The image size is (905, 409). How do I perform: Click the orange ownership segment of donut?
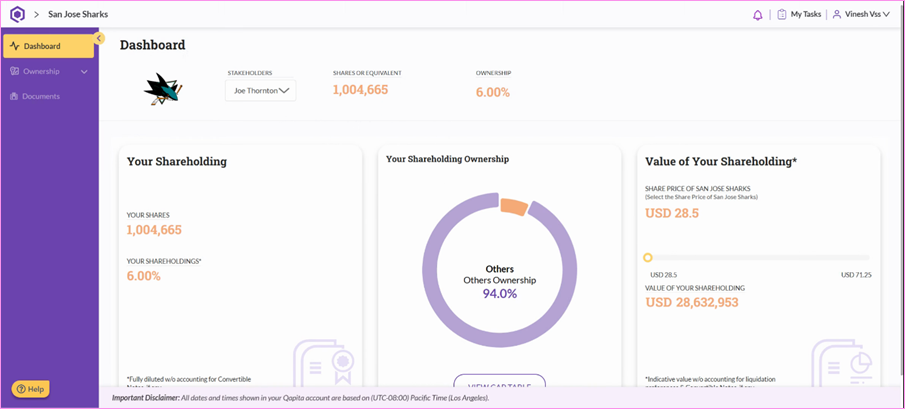(514, 207)
